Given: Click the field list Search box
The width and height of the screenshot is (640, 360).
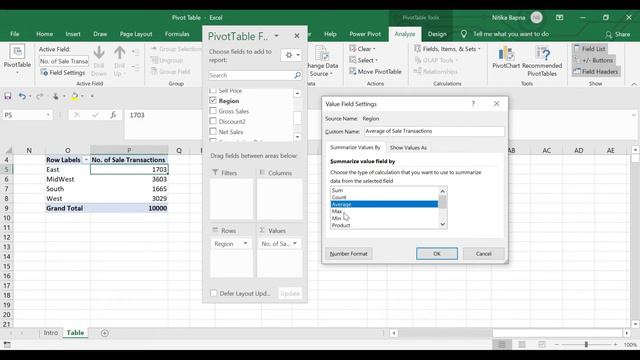Looking at the screenshot, I should point(251,75).
